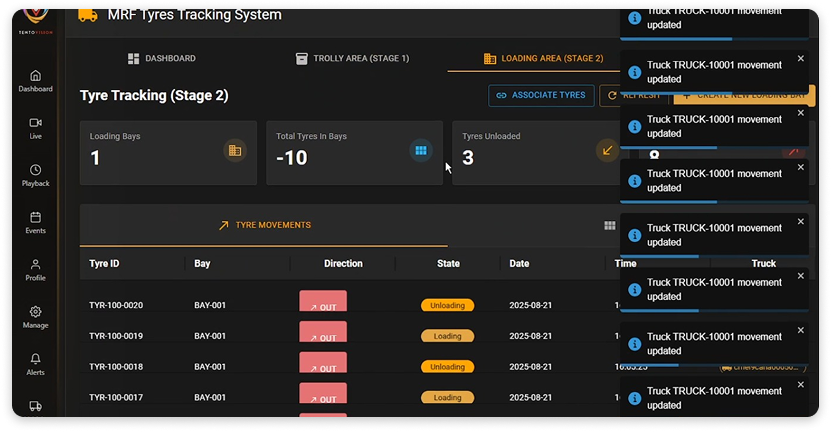Viewport: 831px width, 432px height.
Task: Go to Live camera view in sidebar
Action: pyautogui.click(x=35, y=127)
